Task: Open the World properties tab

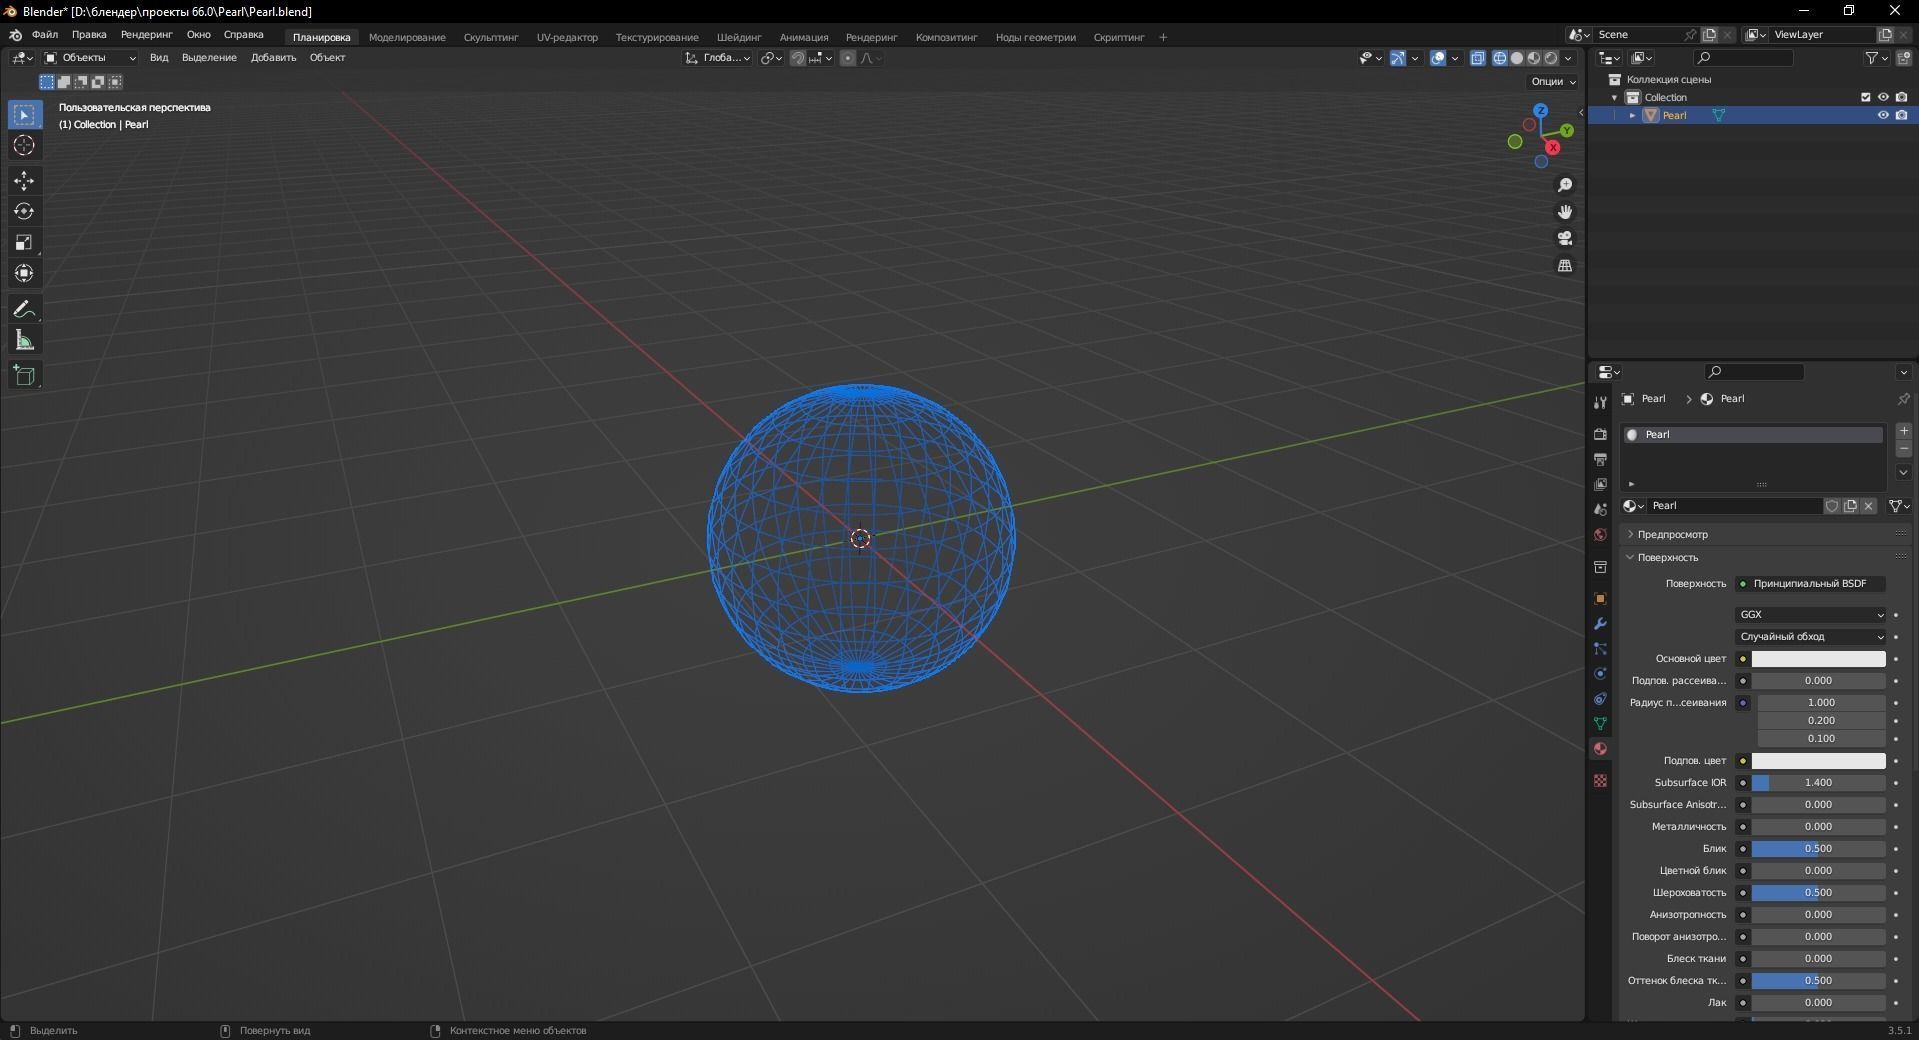Action: pos(1600,534)
